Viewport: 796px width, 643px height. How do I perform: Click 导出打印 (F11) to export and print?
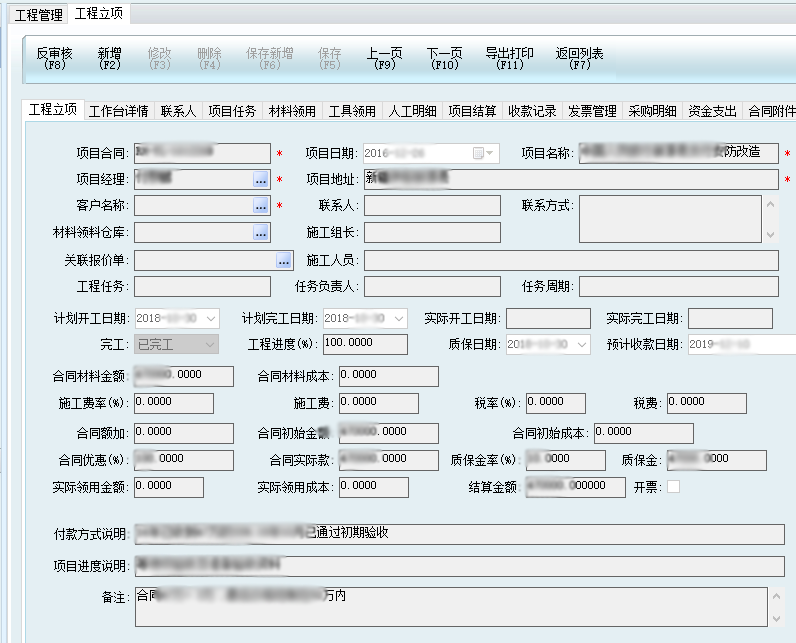[510, 58]
